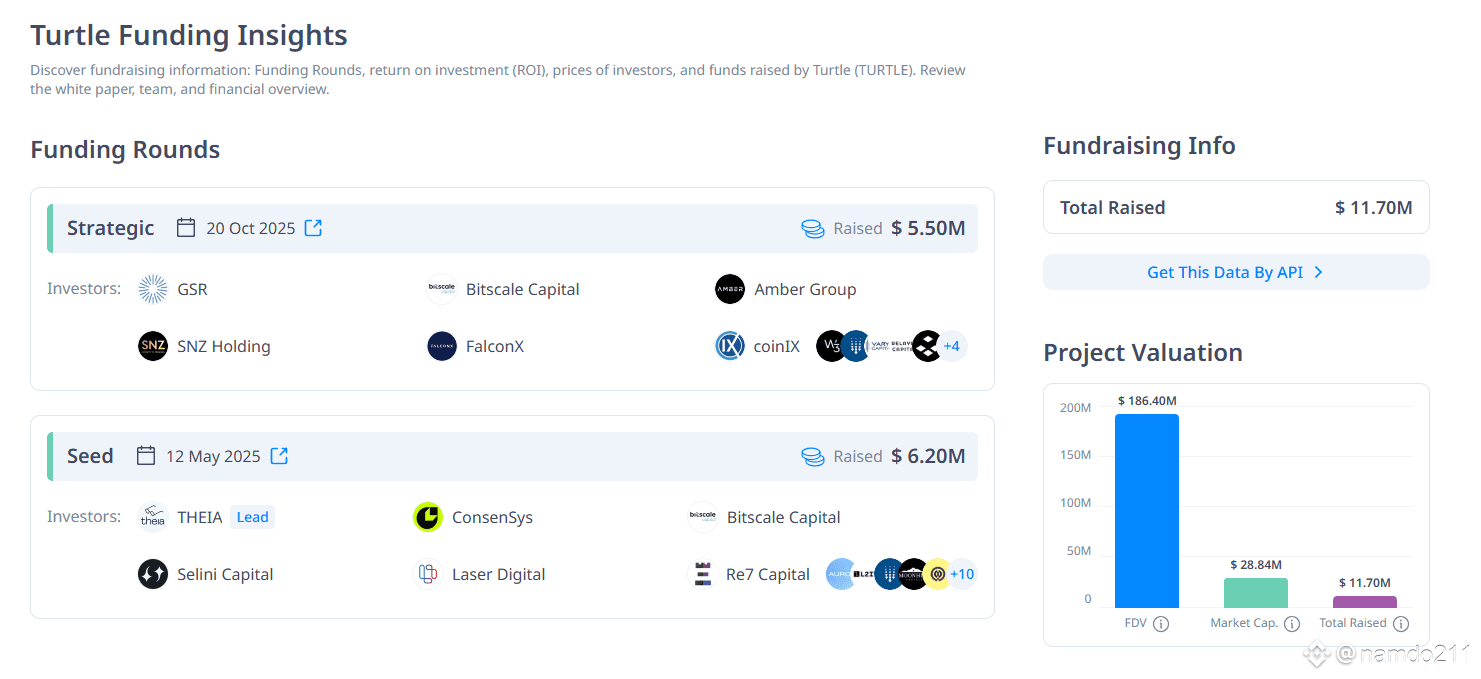Click the Selini Capital logo
Image resolution: width=1481 pixels, height=679 pixels.
point(153,574)
